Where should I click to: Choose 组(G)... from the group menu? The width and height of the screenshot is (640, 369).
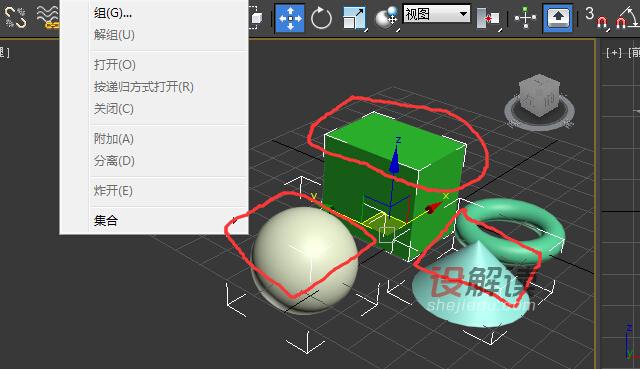pyautogui.click(x=113, y=13)
